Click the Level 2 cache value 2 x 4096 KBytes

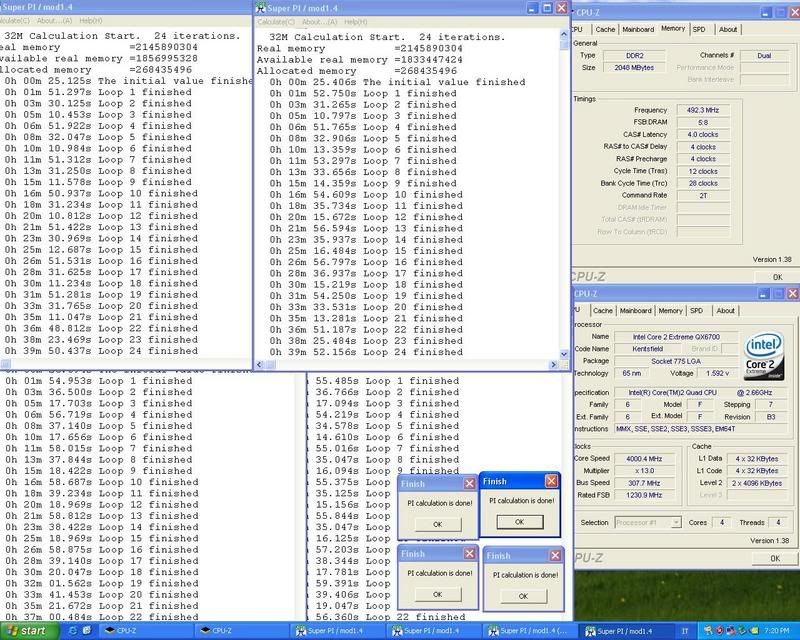click(756, 483)
